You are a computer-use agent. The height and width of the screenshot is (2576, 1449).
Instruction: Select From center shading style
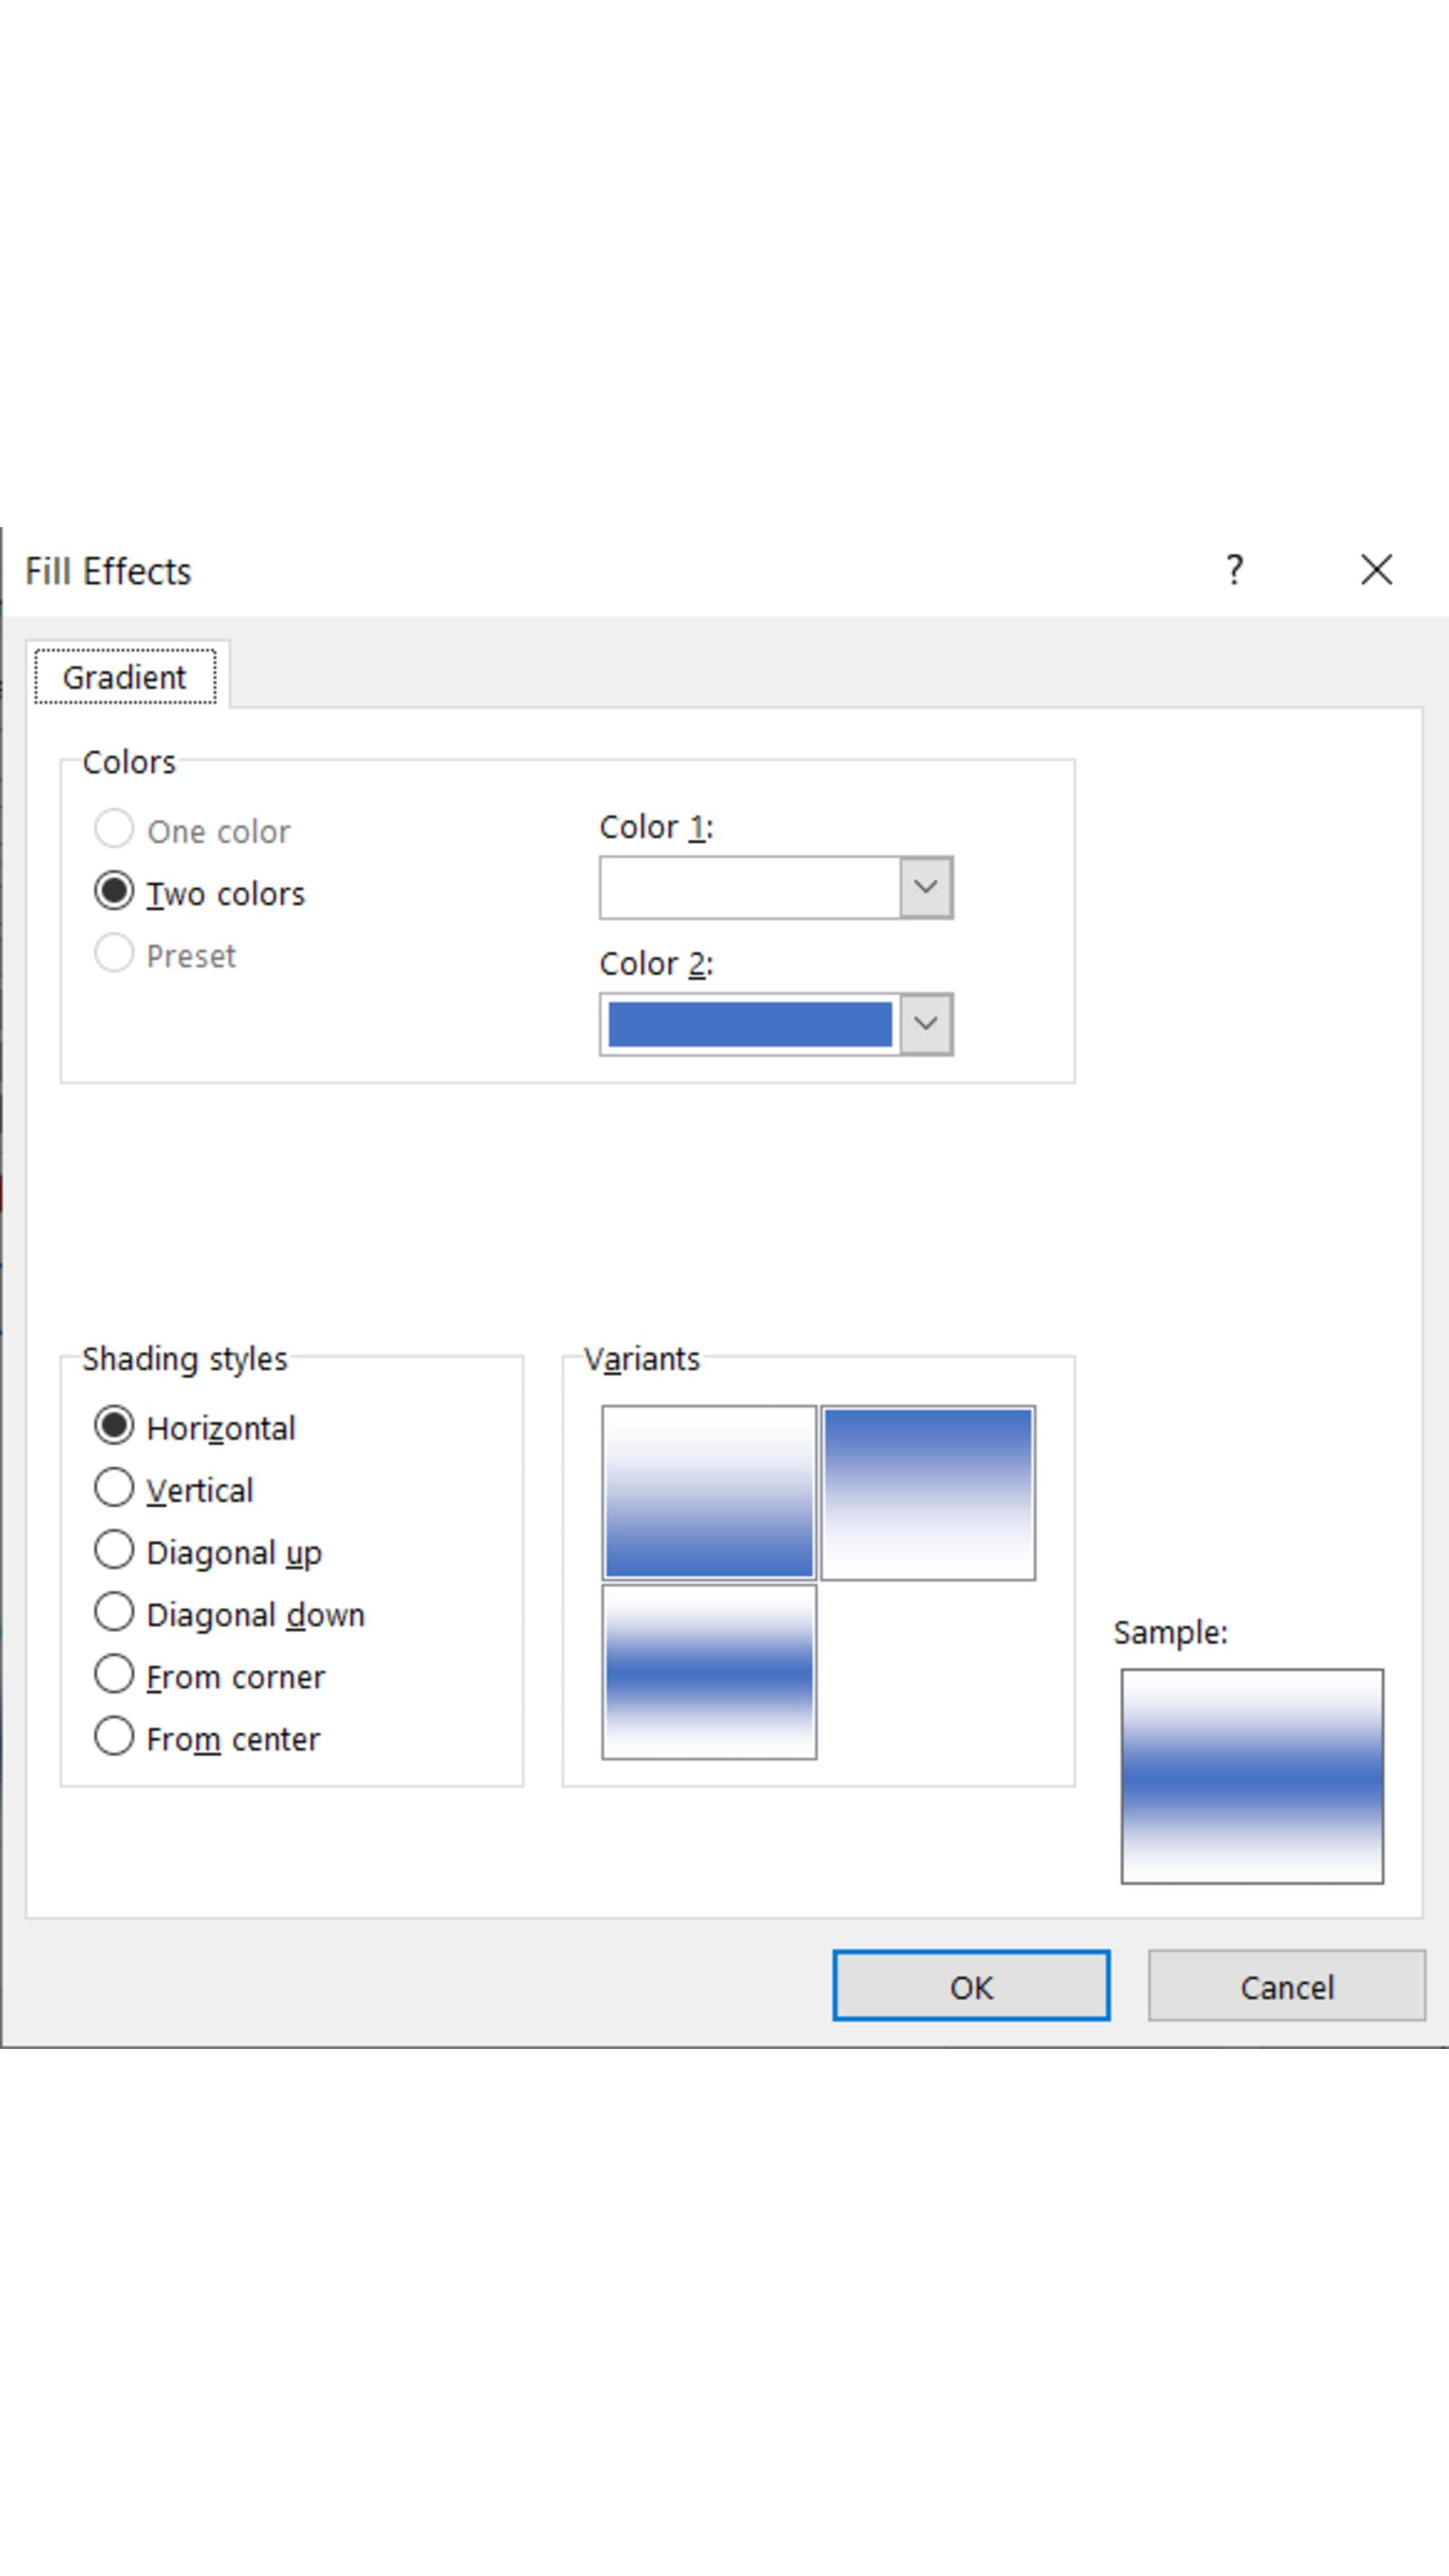pyautogui.click(x=114, y=1737)
